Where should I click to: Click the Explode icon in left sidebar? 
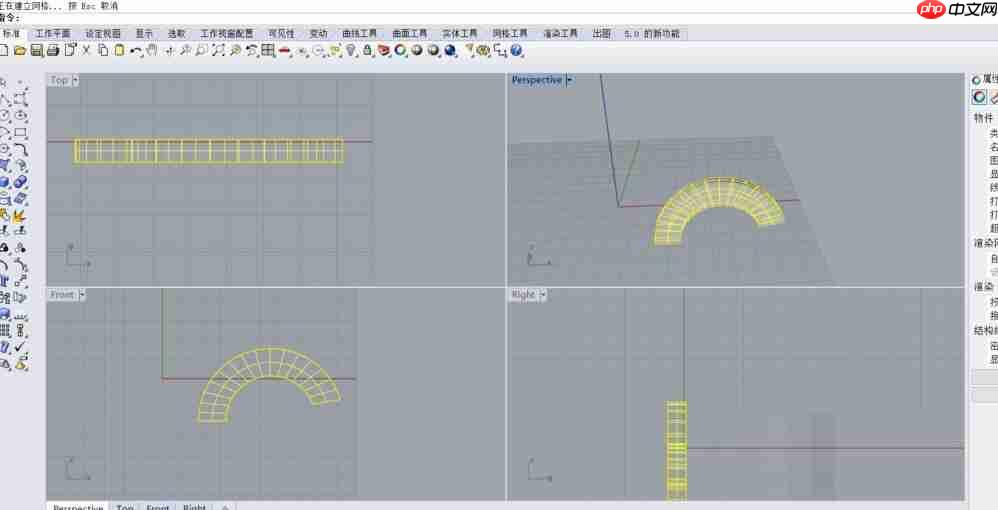coord(20,216)
